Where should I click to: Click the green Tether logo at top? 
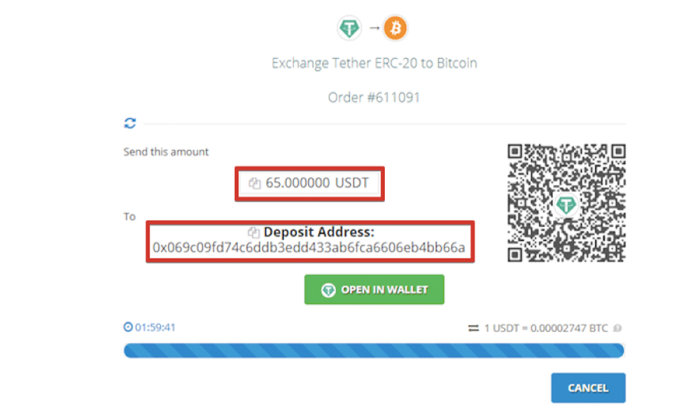(x=349, y=28)
